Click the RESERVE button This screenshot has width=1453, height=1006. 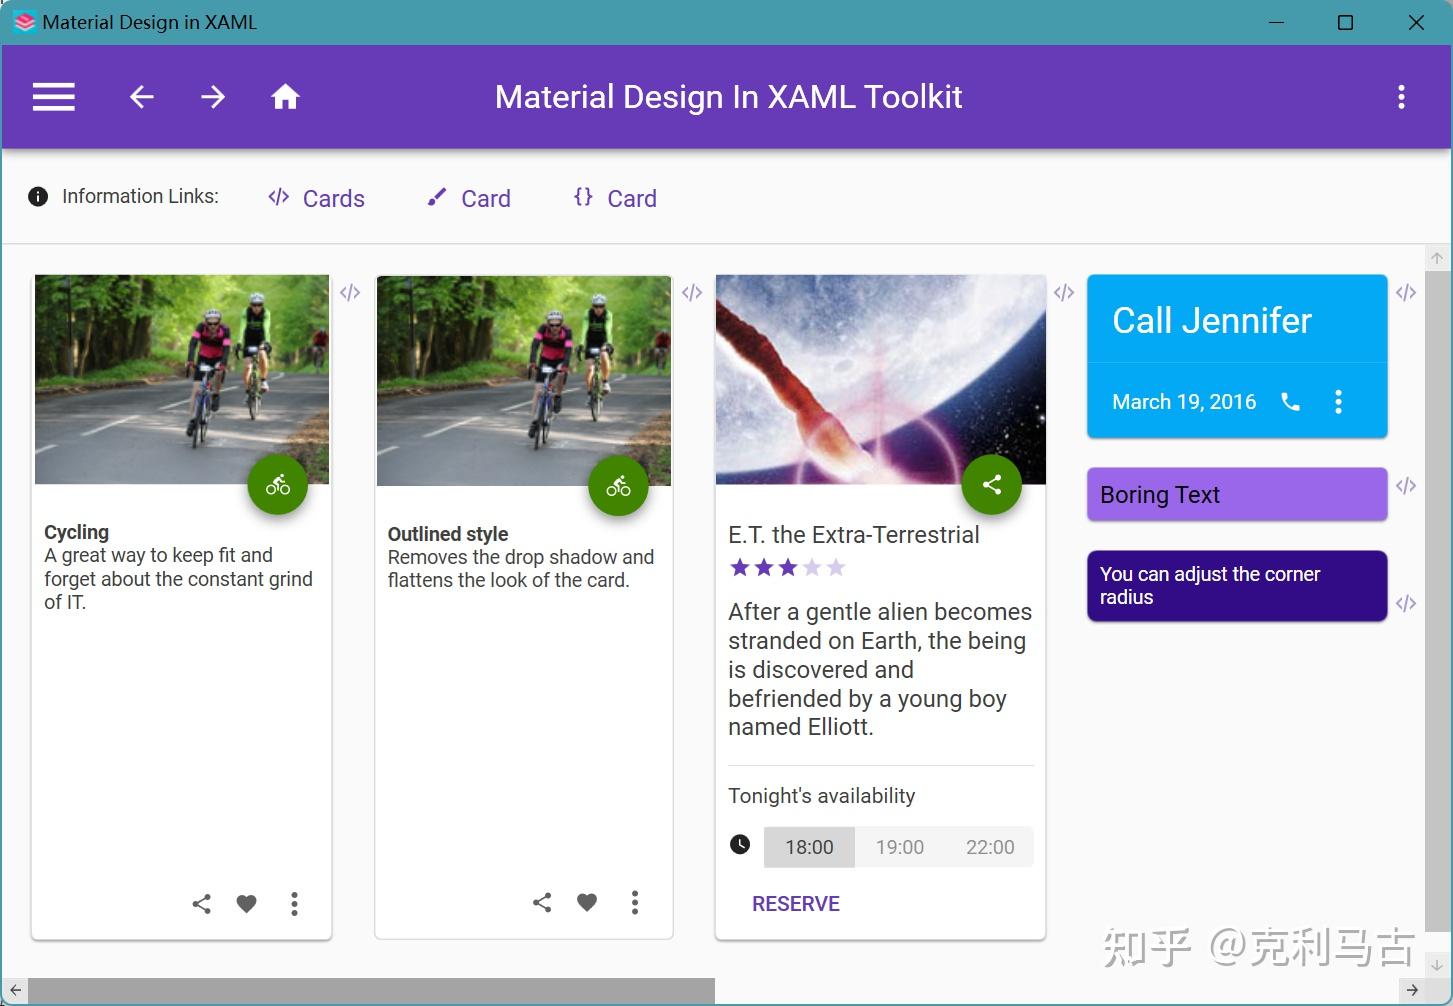tap(795, 903)
